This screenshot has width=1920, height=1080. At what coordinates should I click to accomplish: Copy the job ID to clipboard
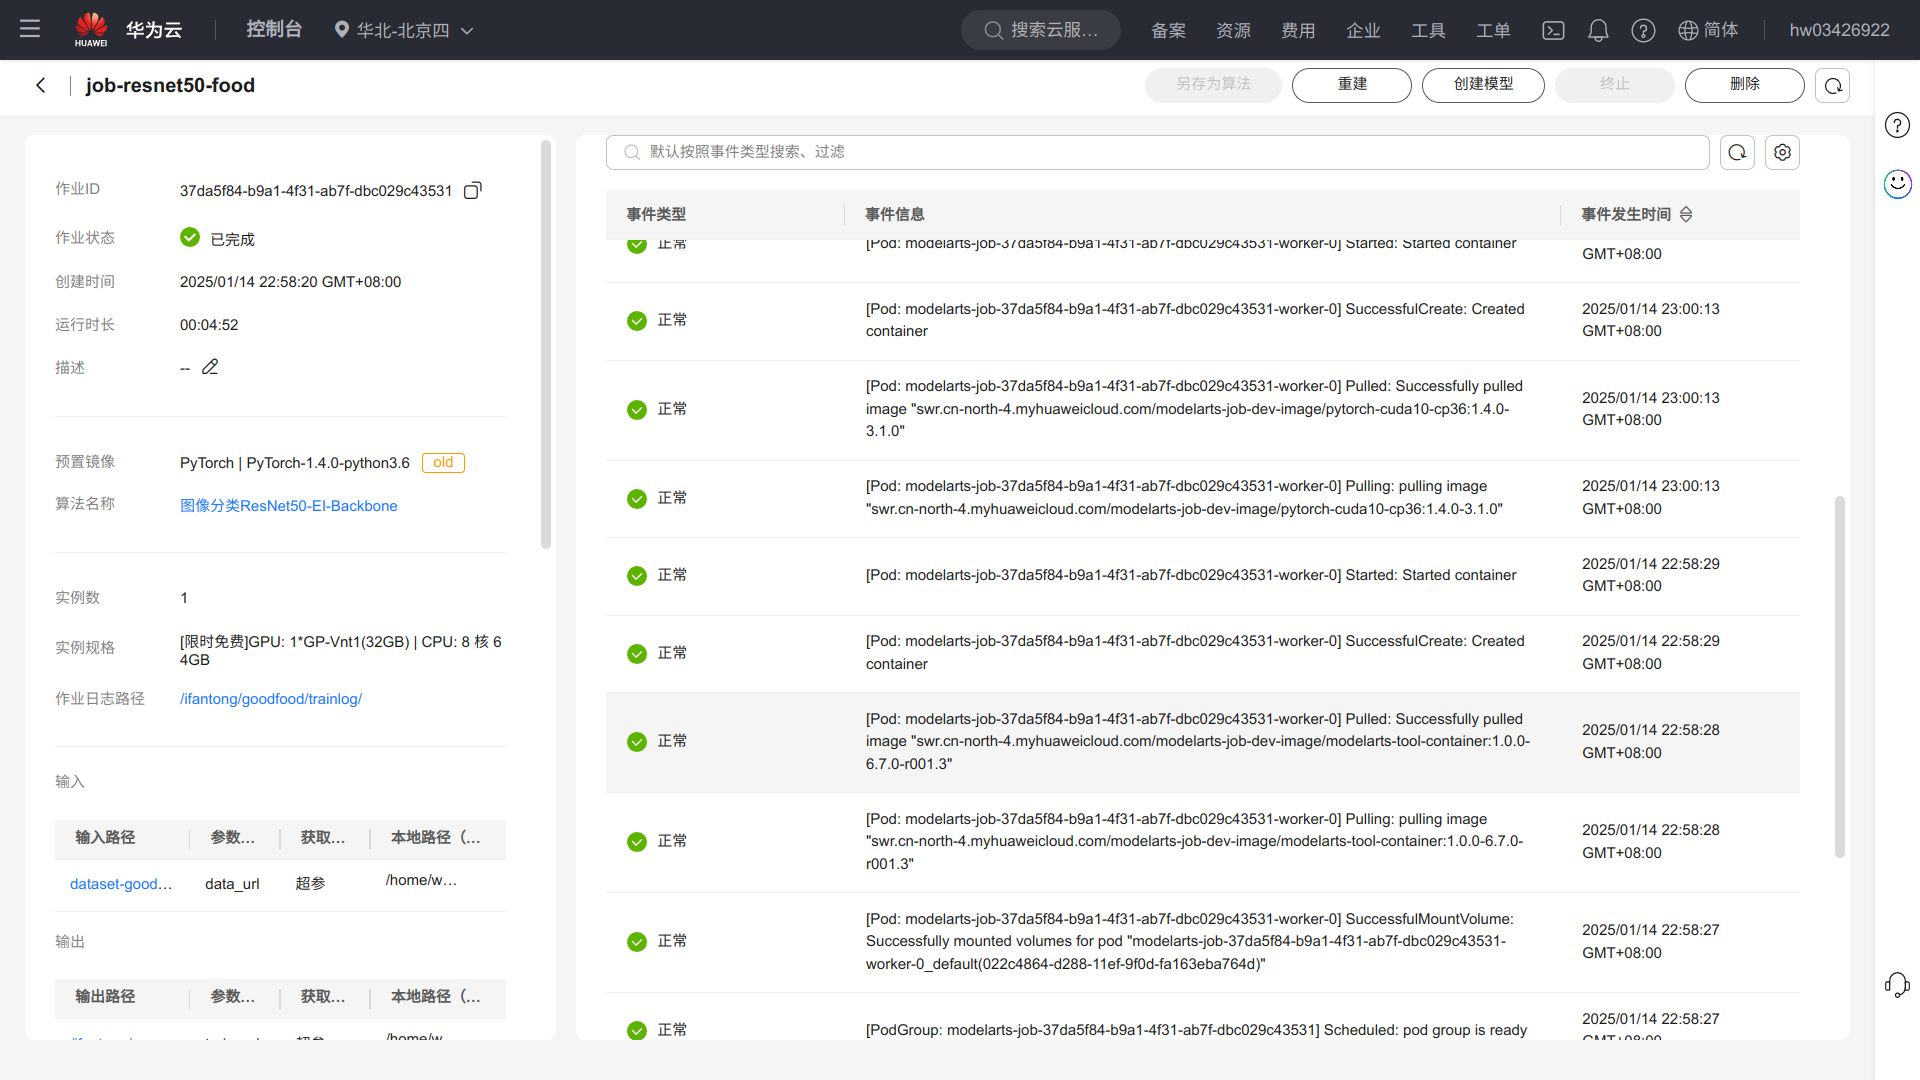coord(473,190)
